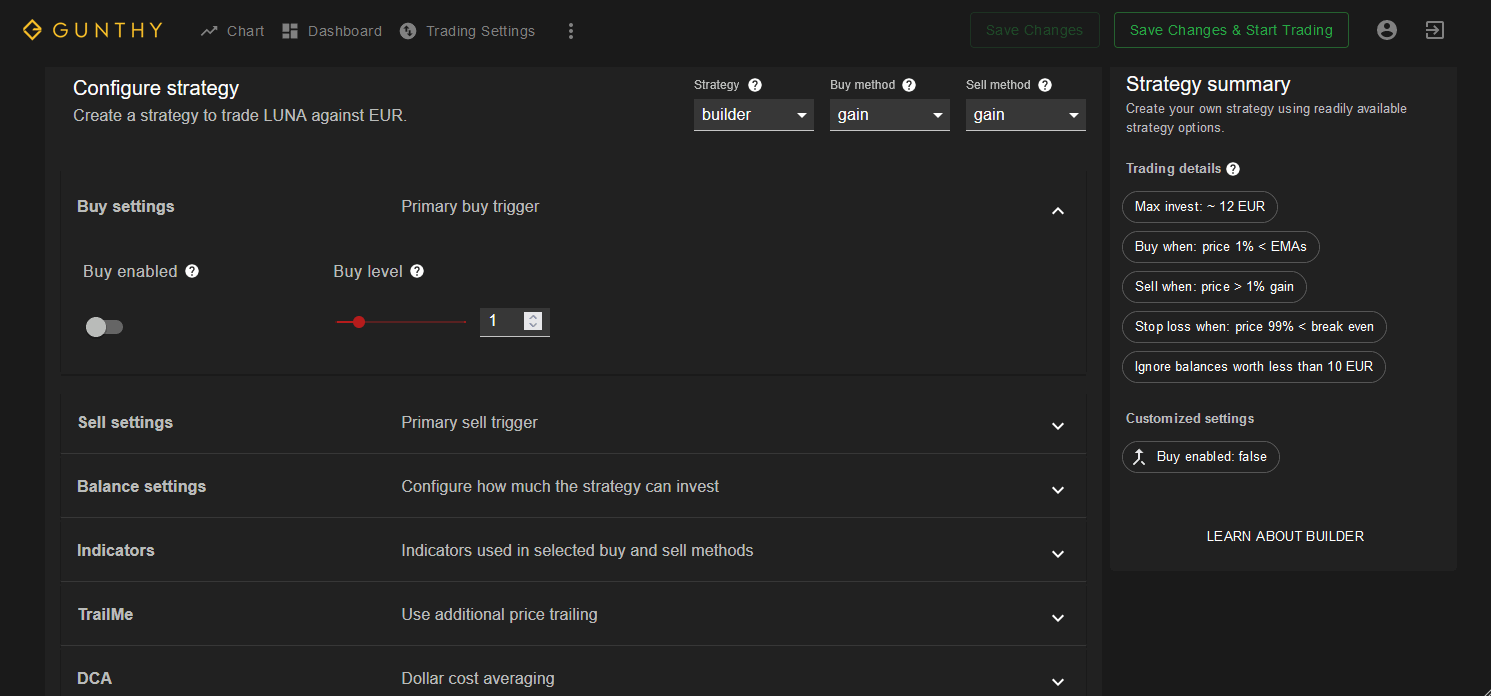Click the Dashboard grid icon
The width and height of the screenshot is (1491, 696).
(x=290, y=31)
